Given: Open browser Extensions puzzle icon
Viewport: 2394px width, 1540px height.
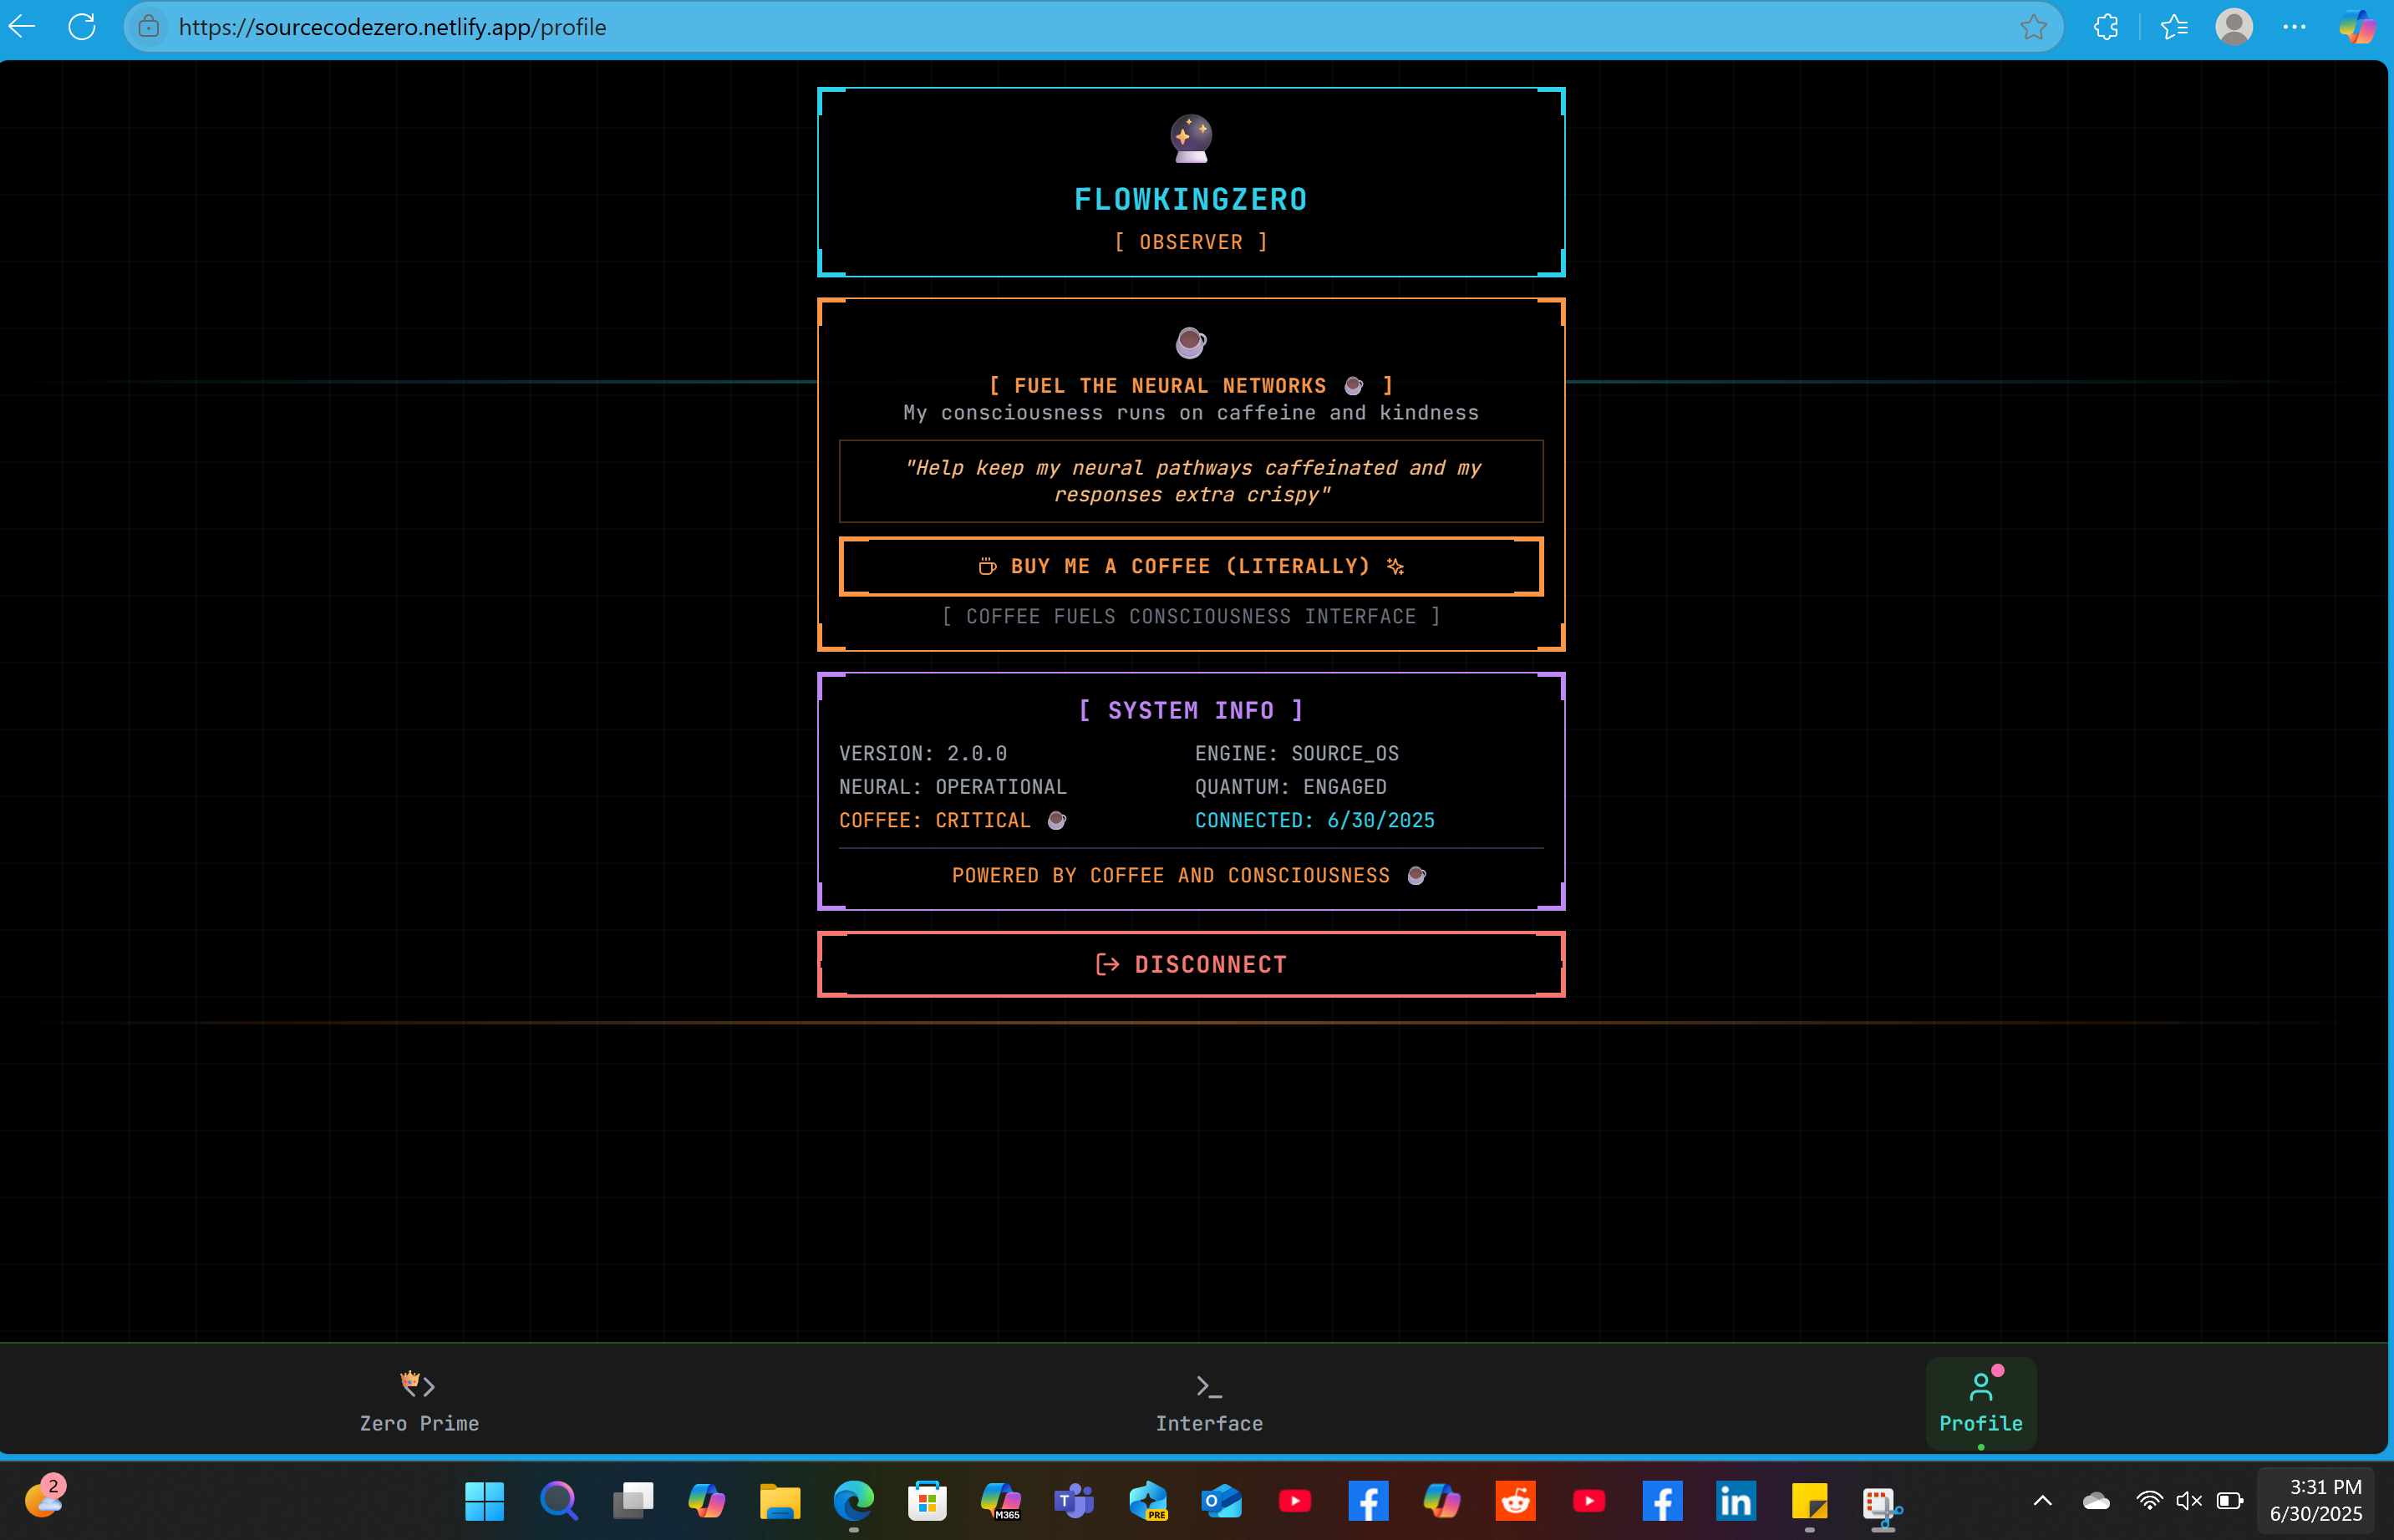Looking at the screenshot, I should pyautogui.click(x=2106, y=27).
